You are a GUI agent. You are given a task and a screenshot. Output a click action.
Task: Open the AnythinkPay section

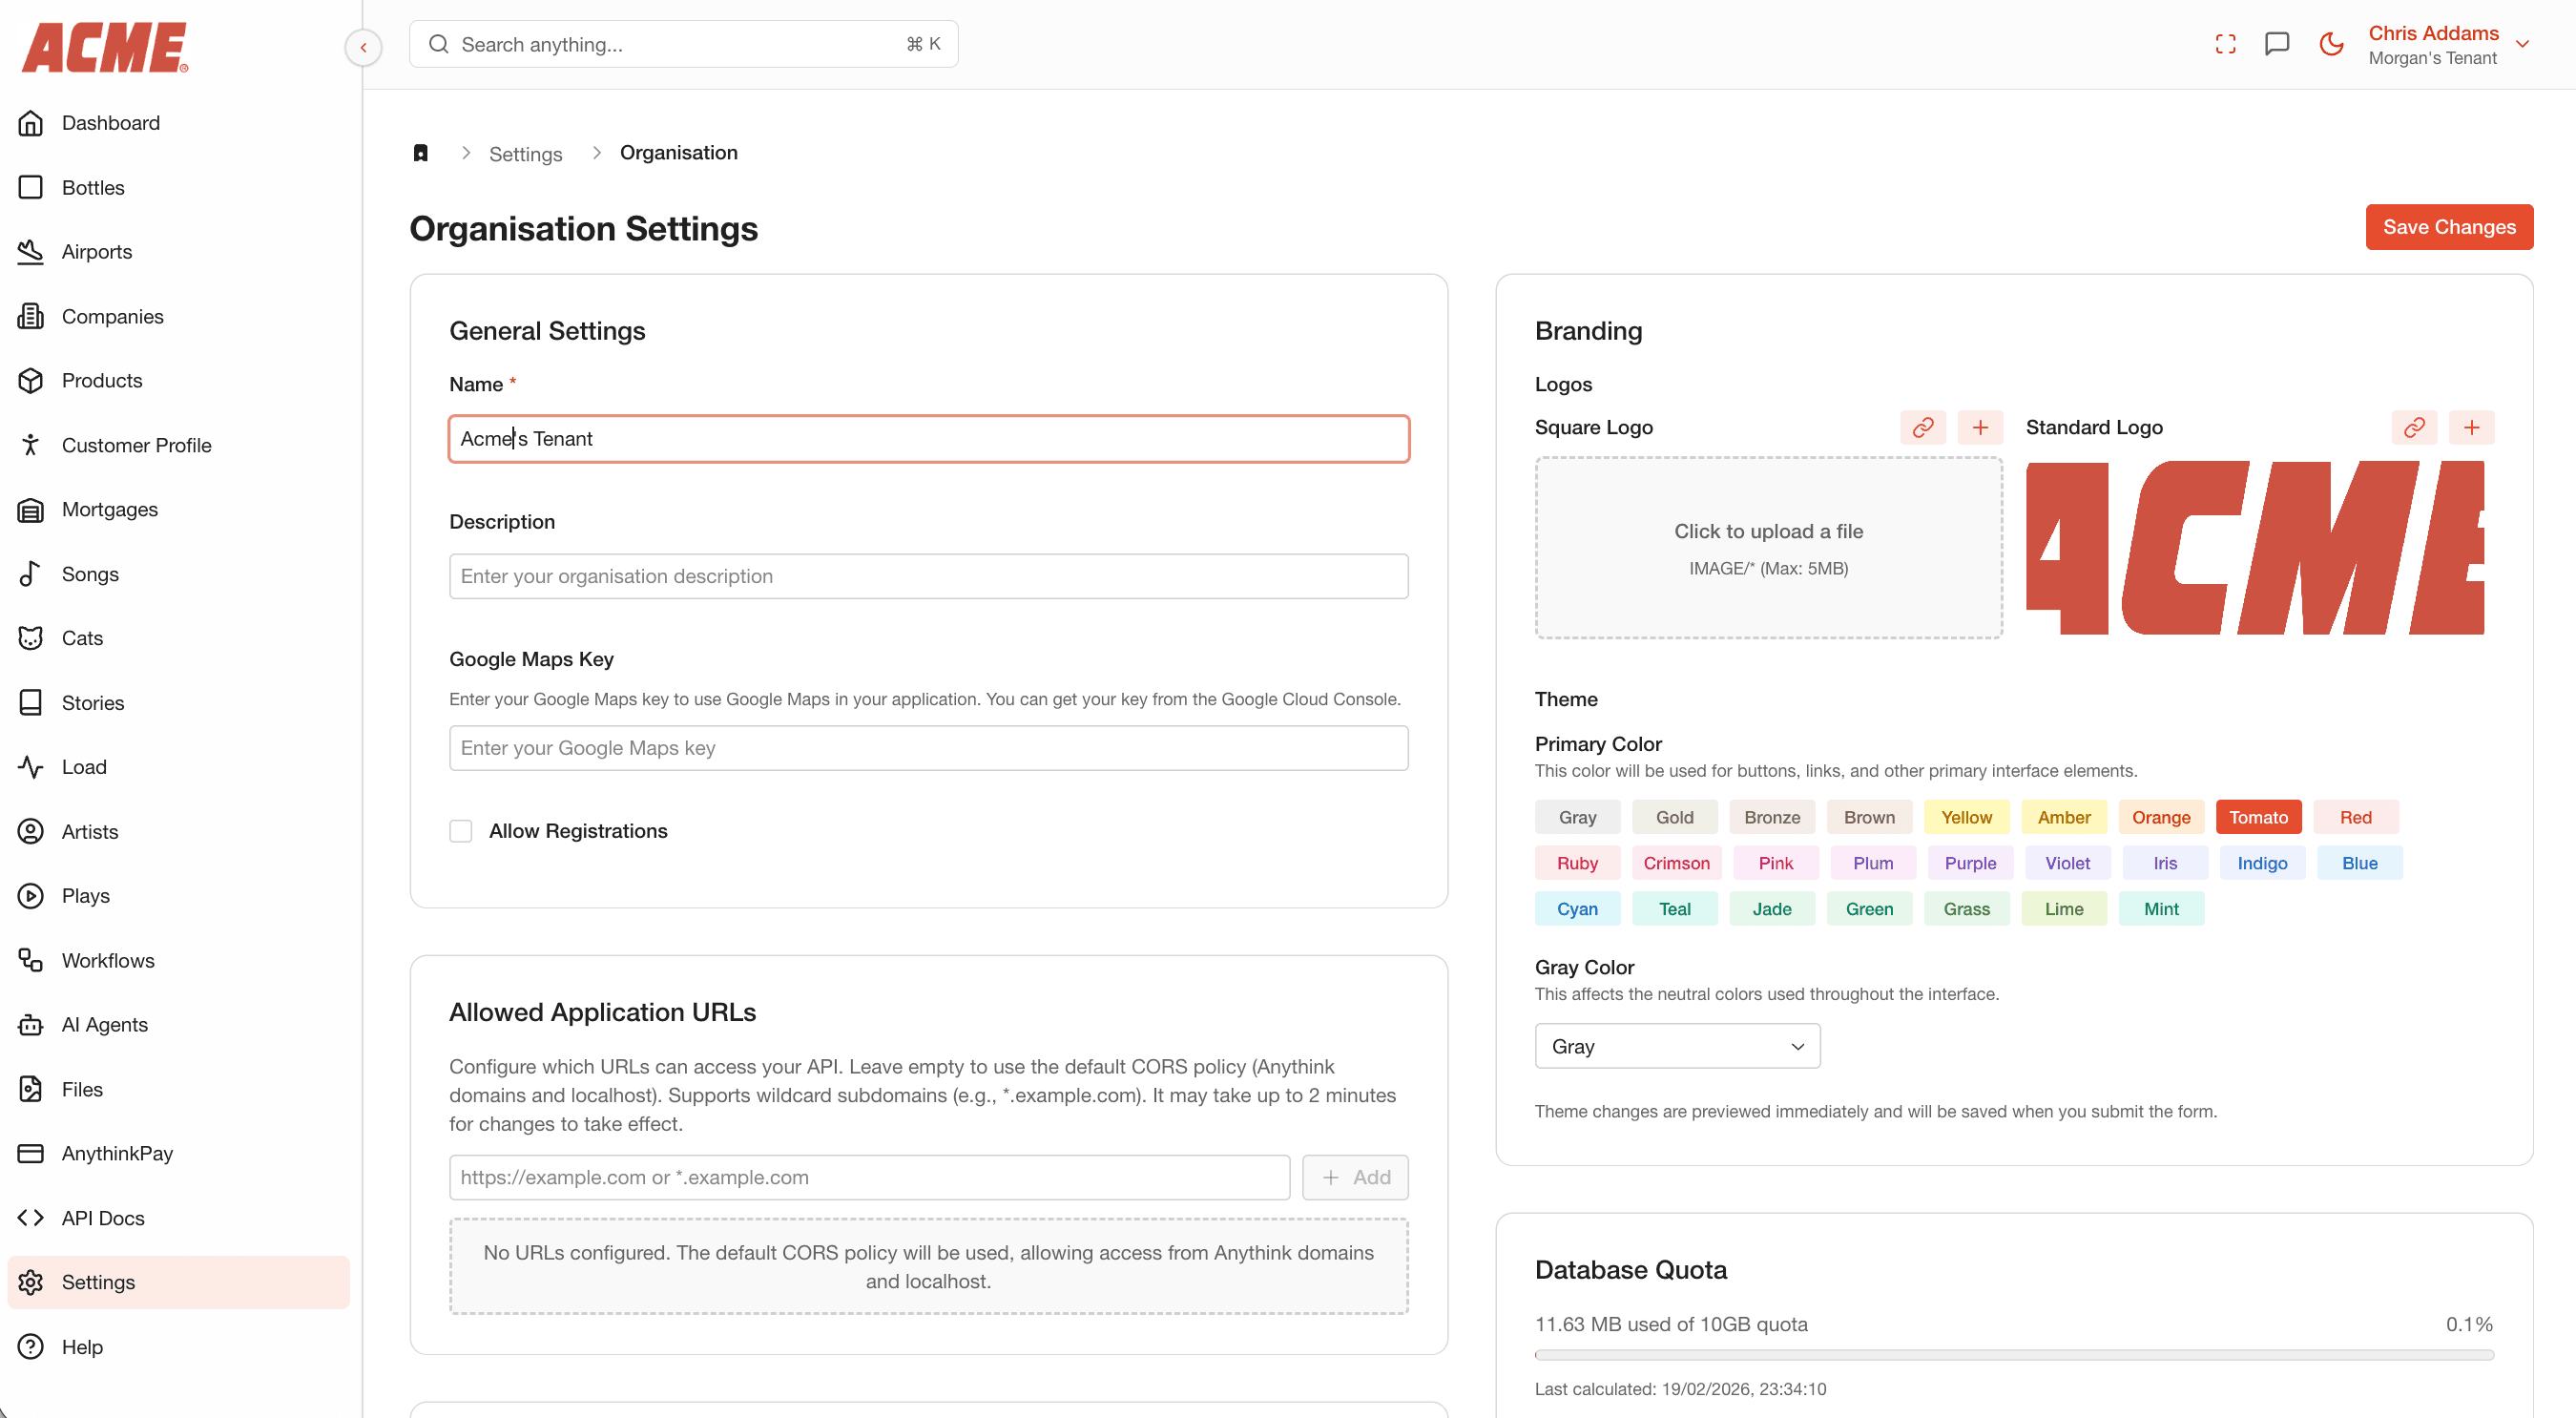[x=116, y=1152]
